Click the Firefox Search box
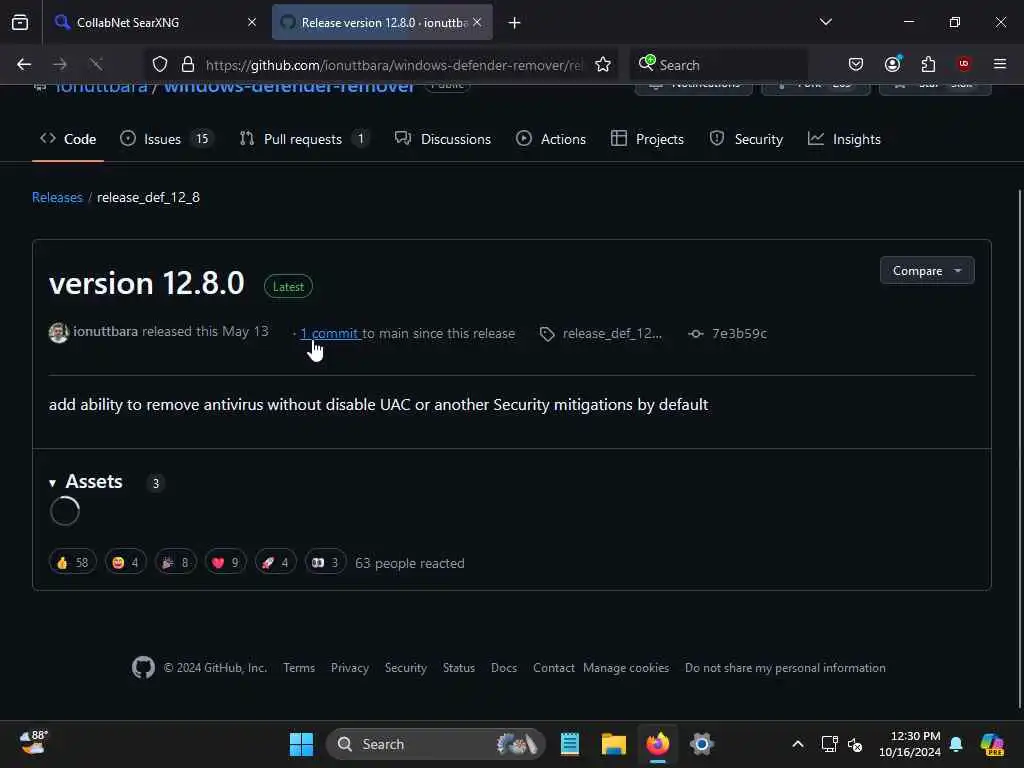The width and height of the screenshot is (1024, 768). click(x=718, y=65)
